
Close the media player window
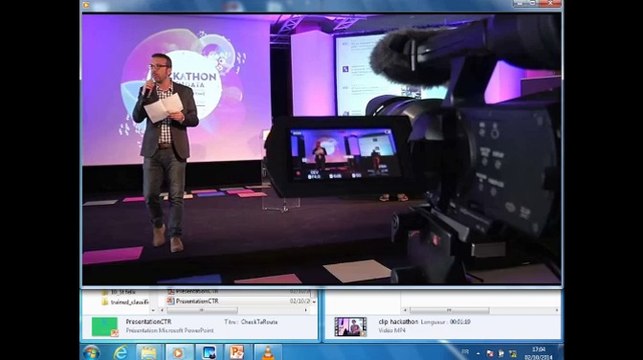(x=551, y=3)
